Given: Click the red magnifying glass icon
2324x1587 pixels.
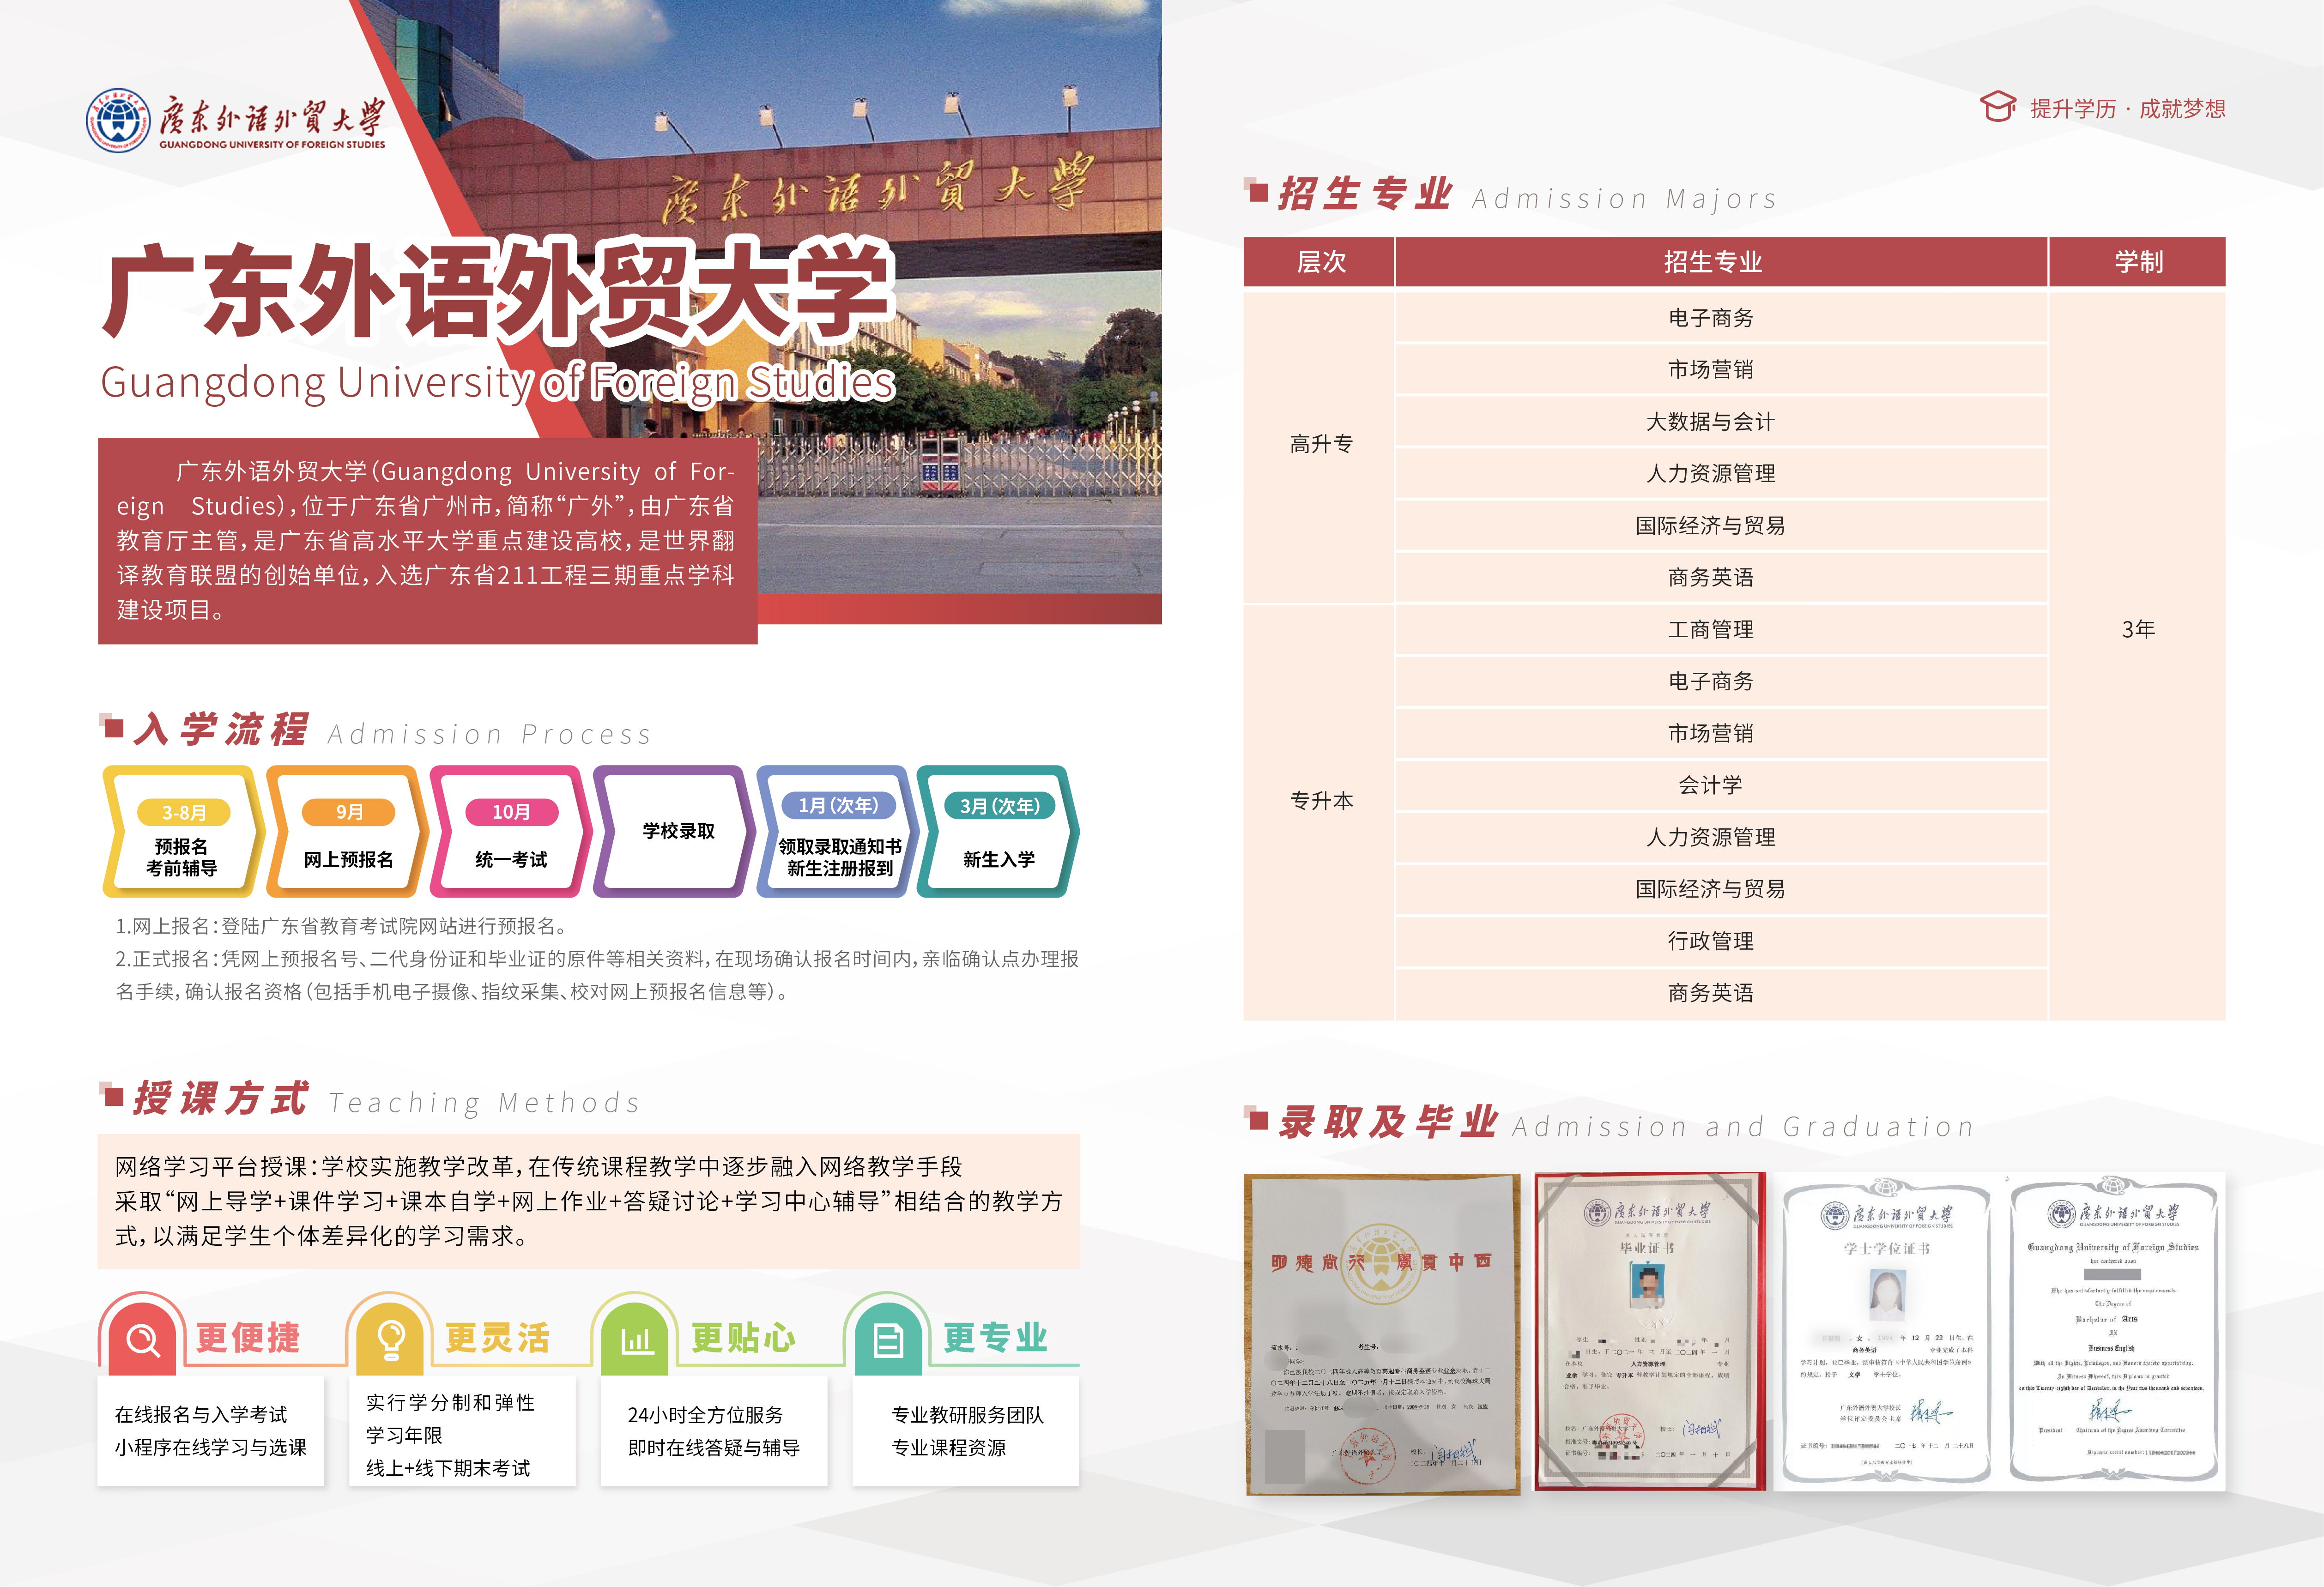Looking at the screenshot, I should pos(143,1339).
